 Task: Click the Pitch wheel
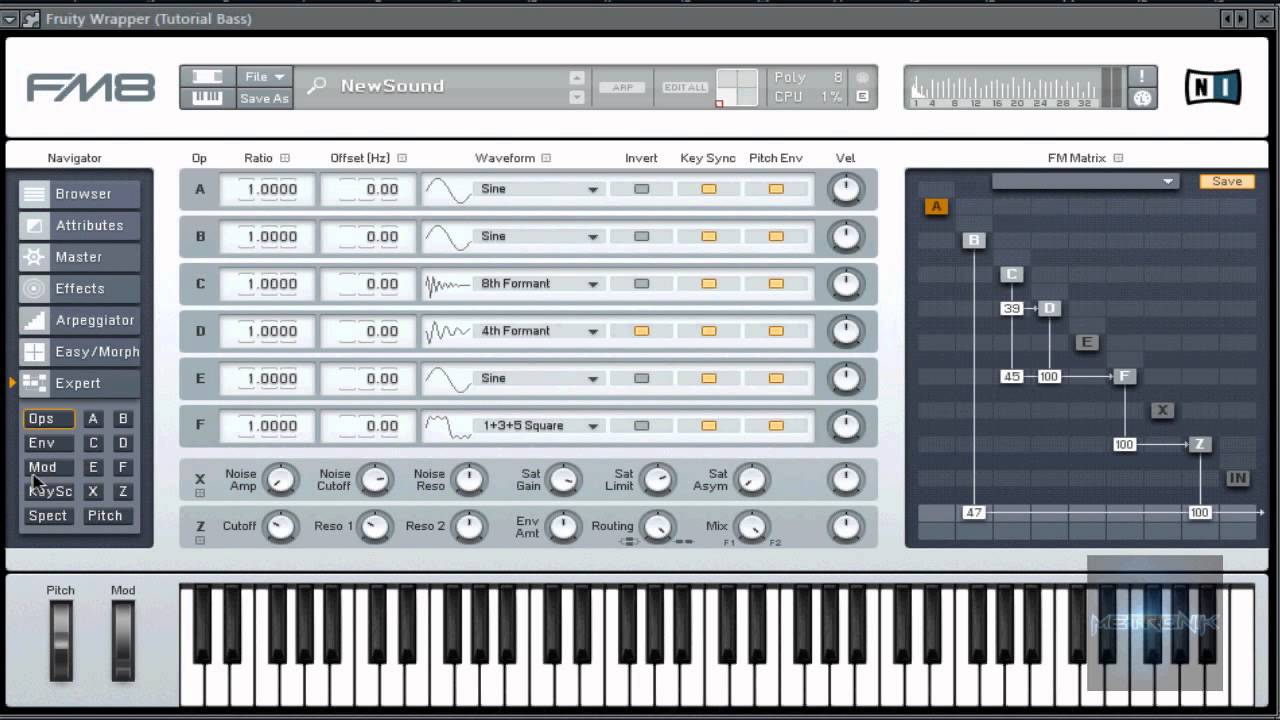[61, 640]
